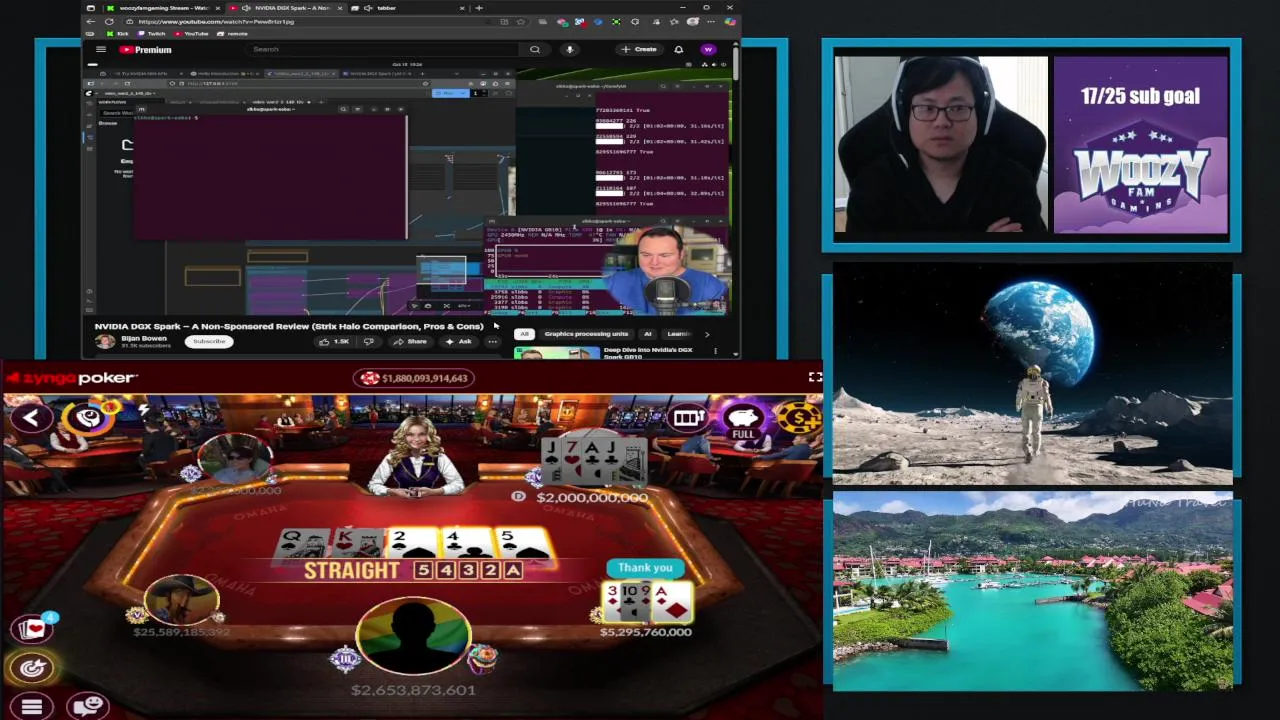
Task: Go back in the browser
Action: pyautogui.click(x=92, y=21)
